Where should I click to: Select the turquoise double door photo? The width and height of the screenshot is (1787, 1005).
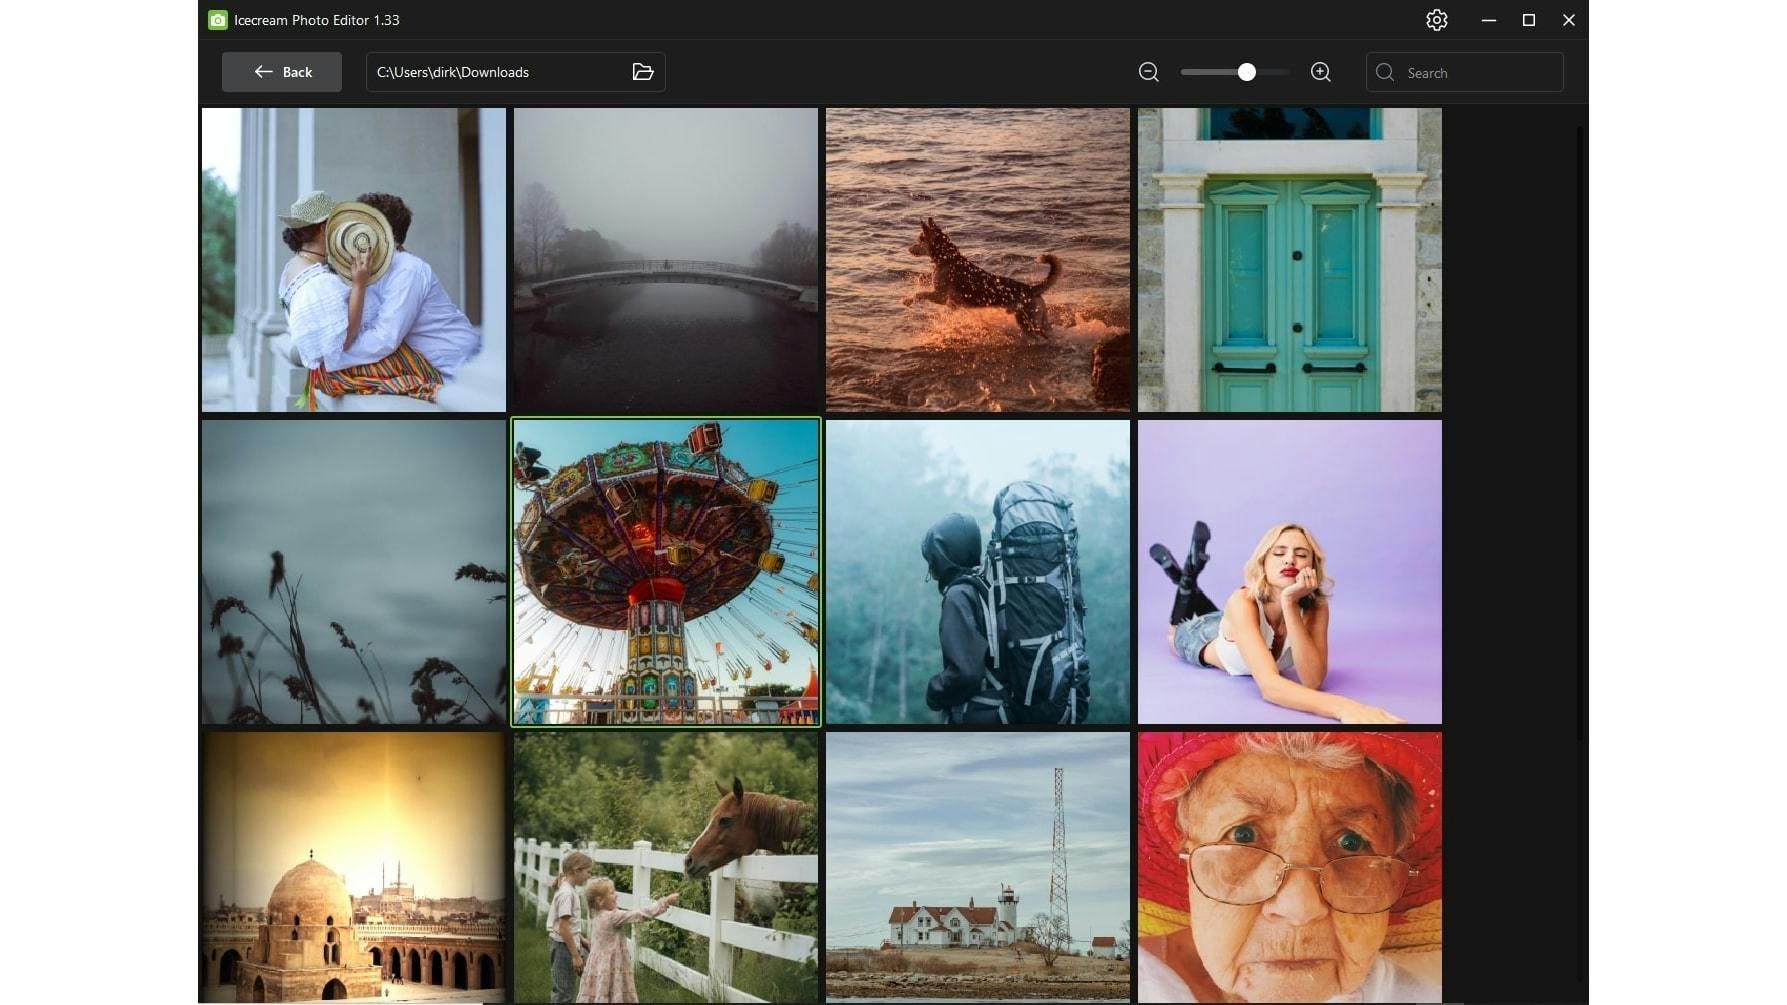[1290, 260]
